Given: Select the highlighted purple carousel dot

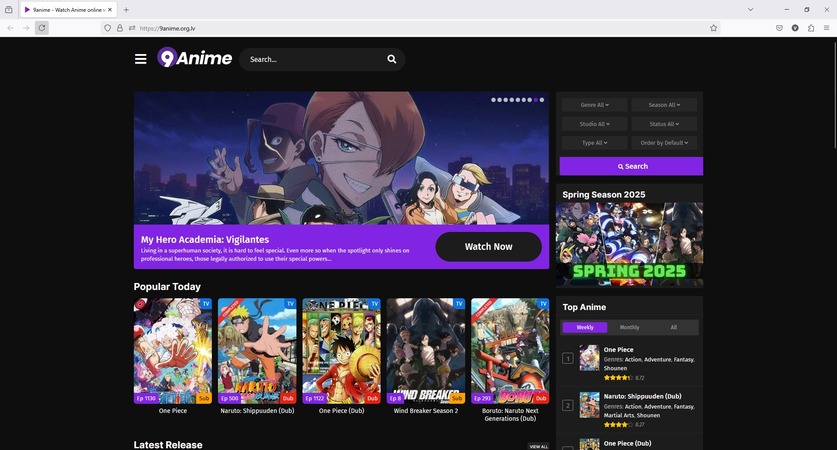Looking at the screenshot, I should pos(536,100).
